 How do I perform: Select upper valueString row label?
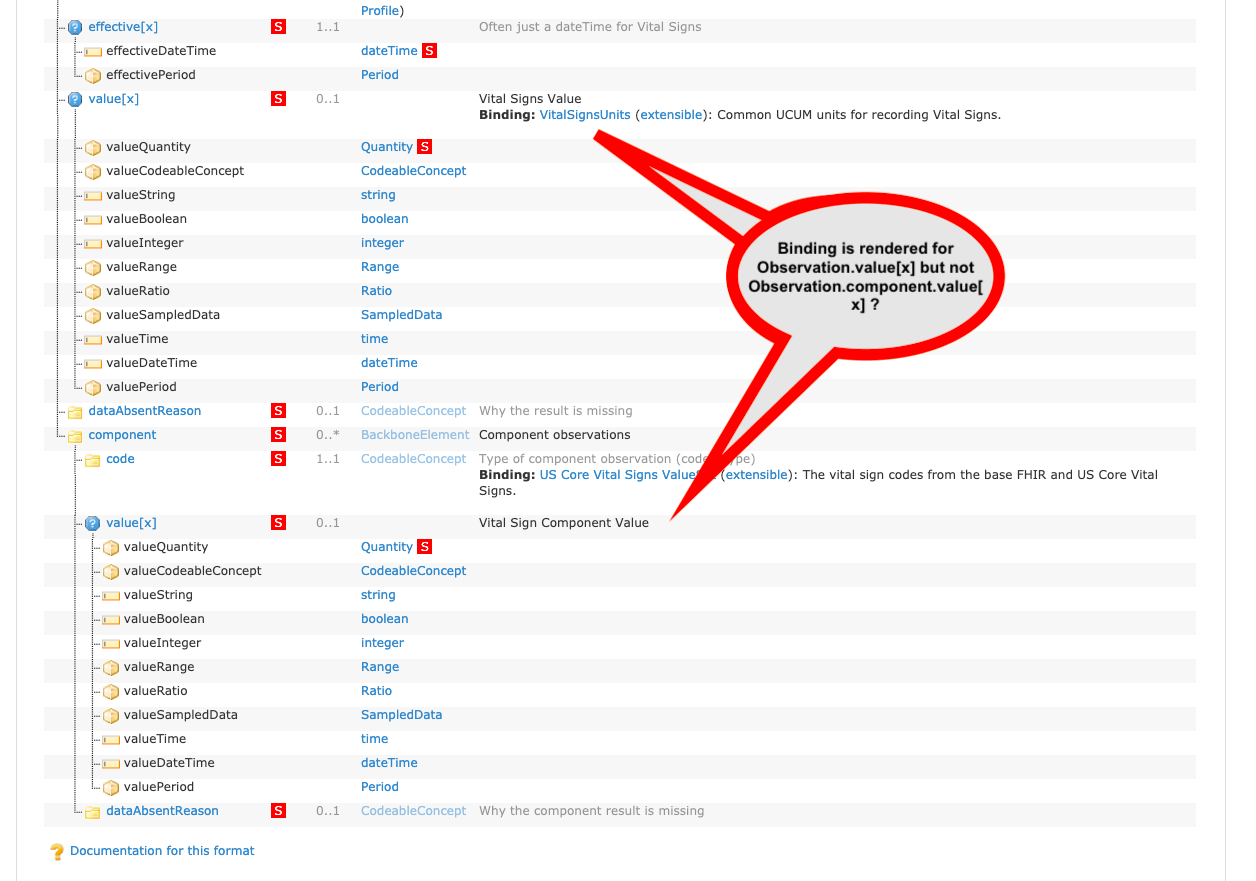[141, 195]
